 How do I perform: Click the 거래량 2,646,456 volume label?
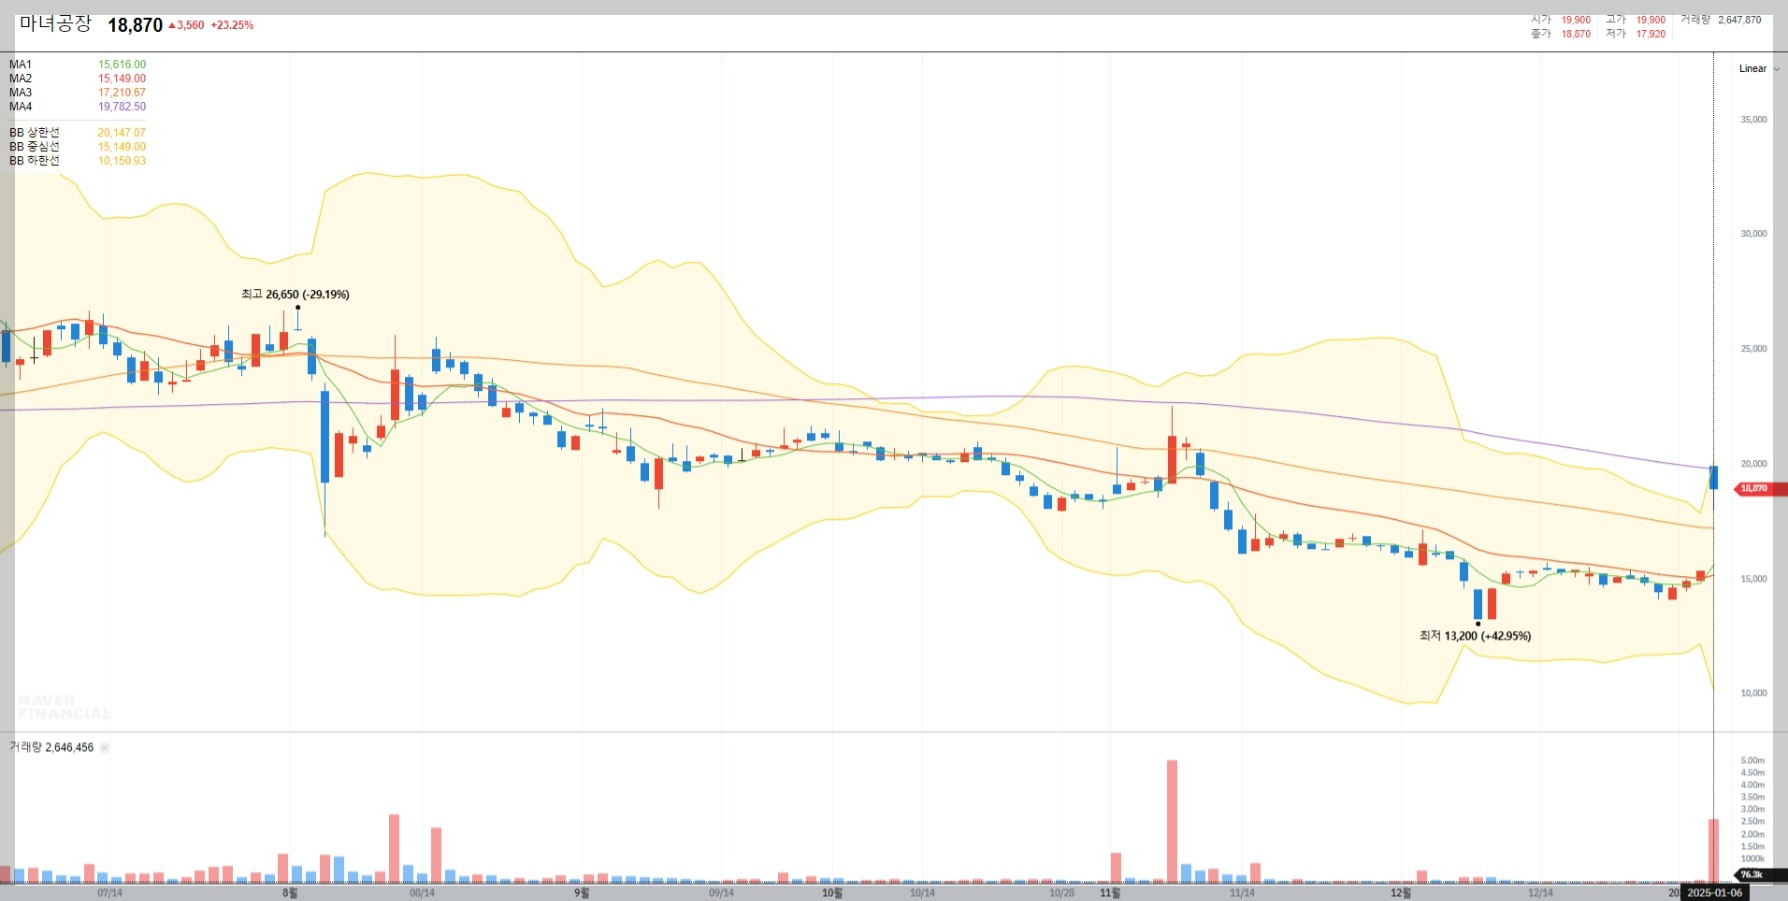(x=52, y=748)
